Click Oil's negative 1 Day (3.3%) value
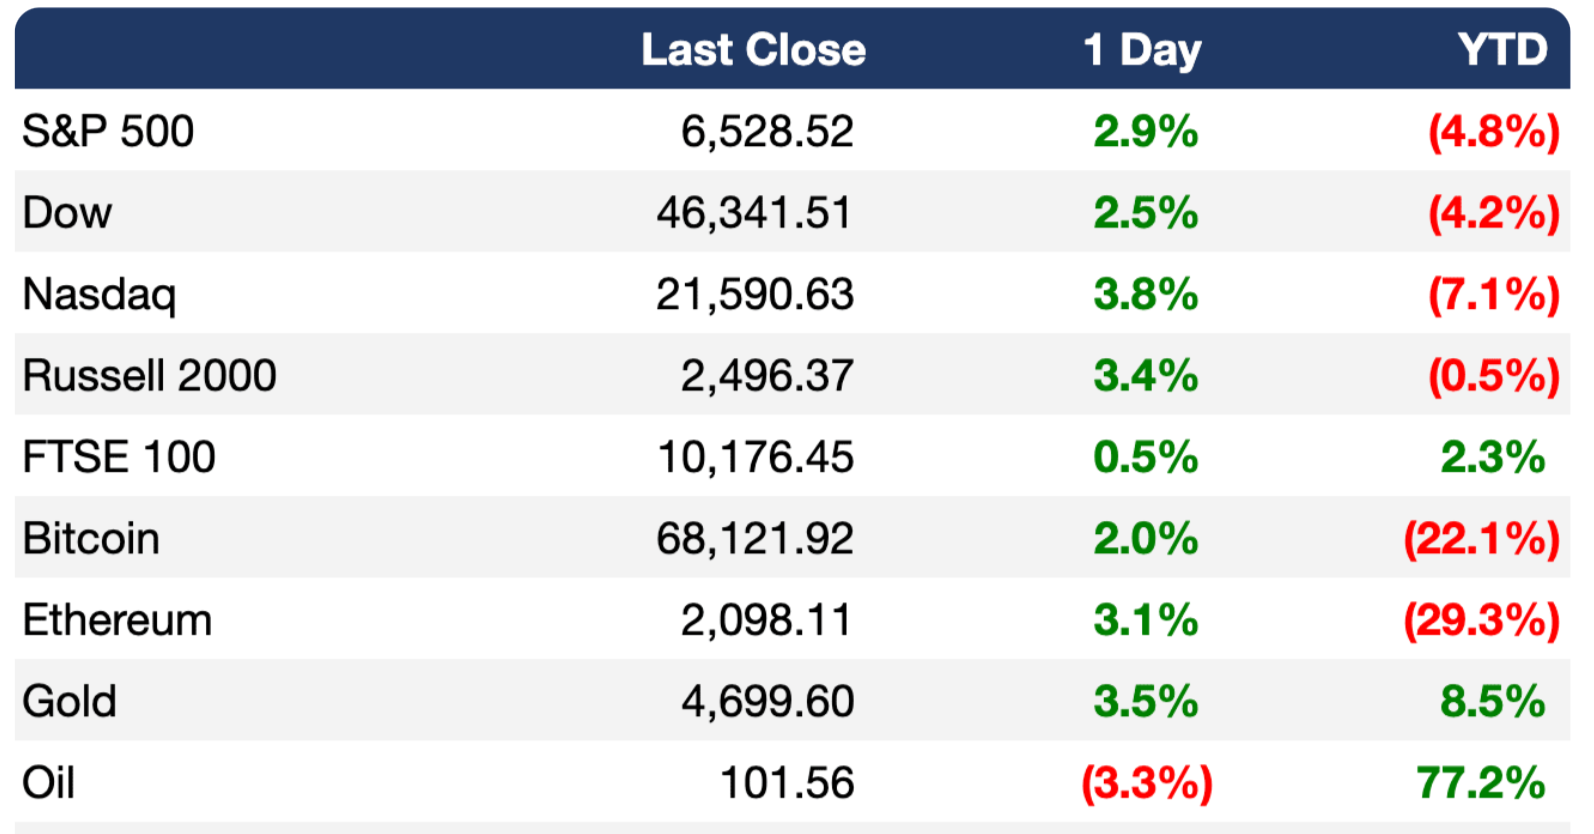 [1146, 783]
